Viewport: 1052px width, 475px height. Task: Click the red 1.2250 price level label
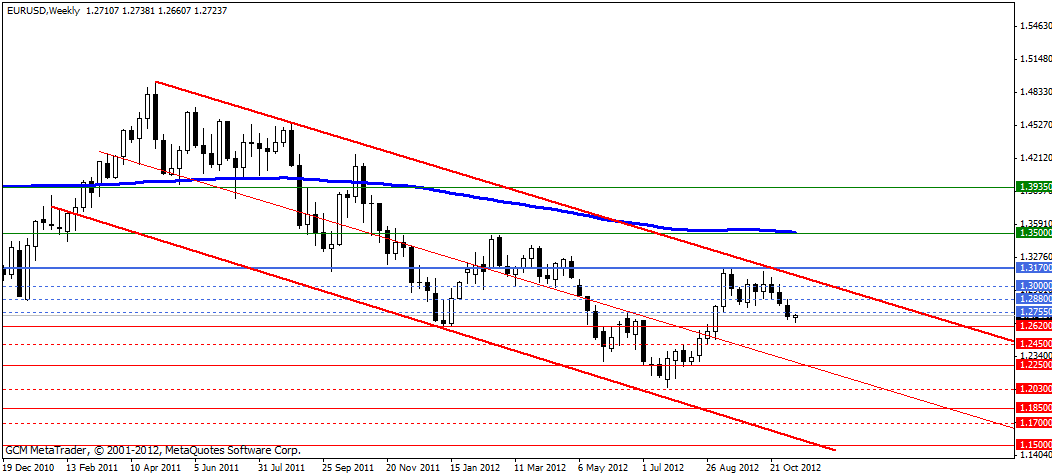pyautogui.click(x=1035, y=365)
